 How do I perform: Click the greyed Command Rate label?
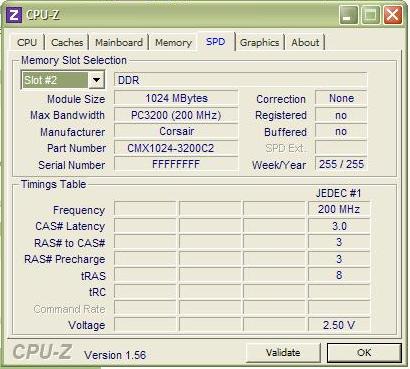[x=69, y=309]
